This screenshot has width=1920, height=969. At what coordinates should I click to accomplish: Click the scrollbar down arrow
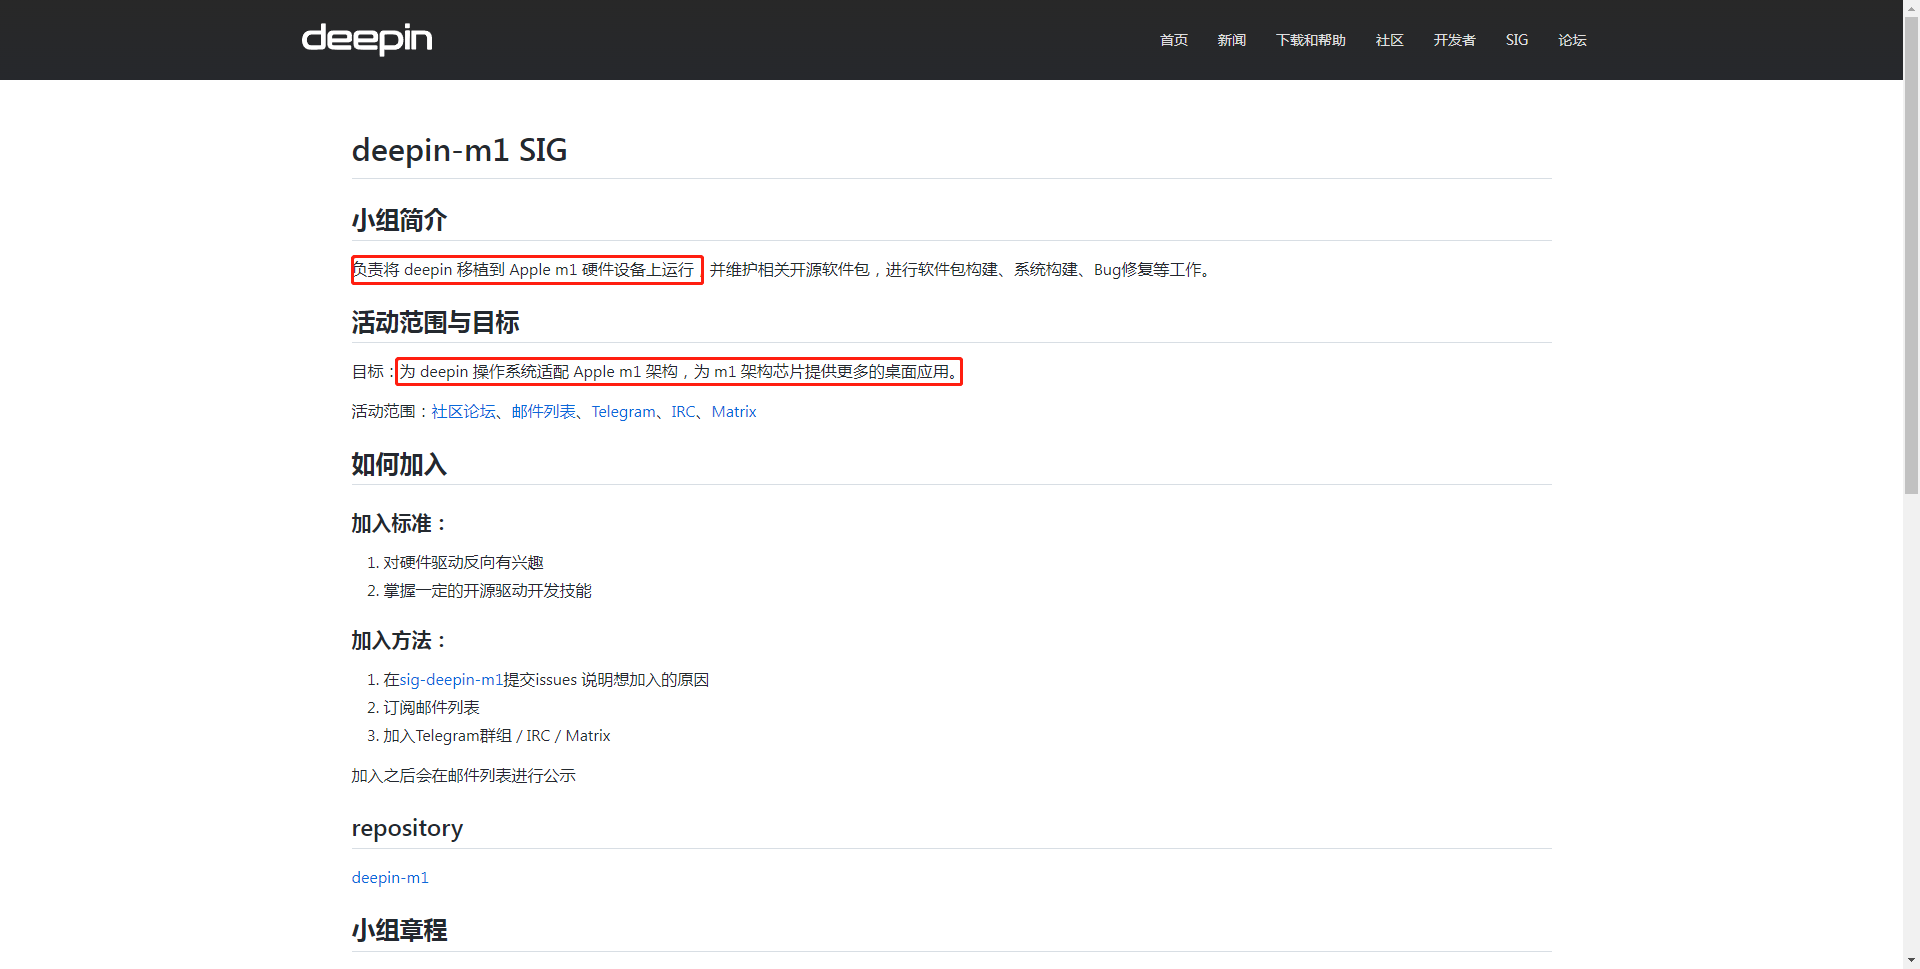click(1911, 961)
